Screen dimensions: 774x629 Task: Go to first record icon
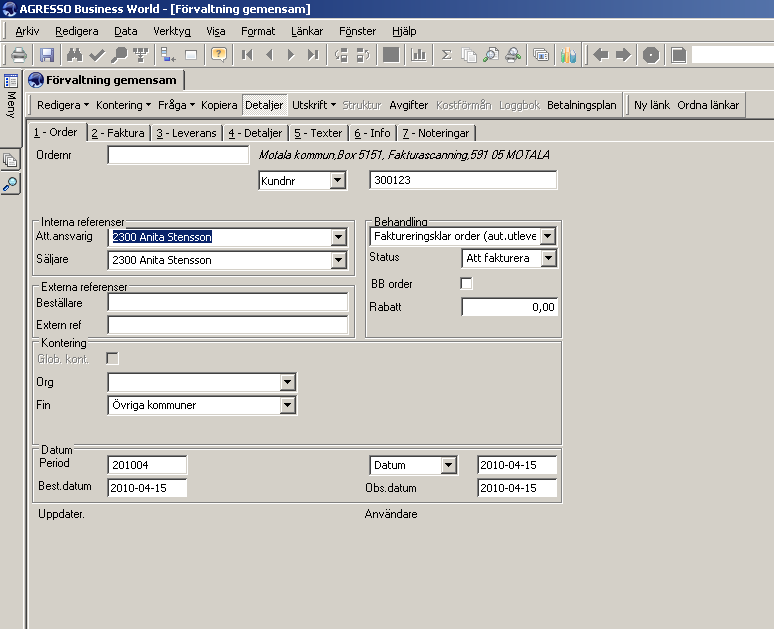[247, 54]
